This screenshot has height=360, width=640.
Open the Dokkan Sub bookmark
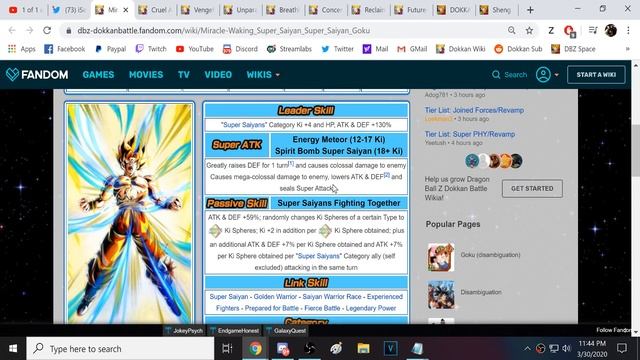point(518,49)
